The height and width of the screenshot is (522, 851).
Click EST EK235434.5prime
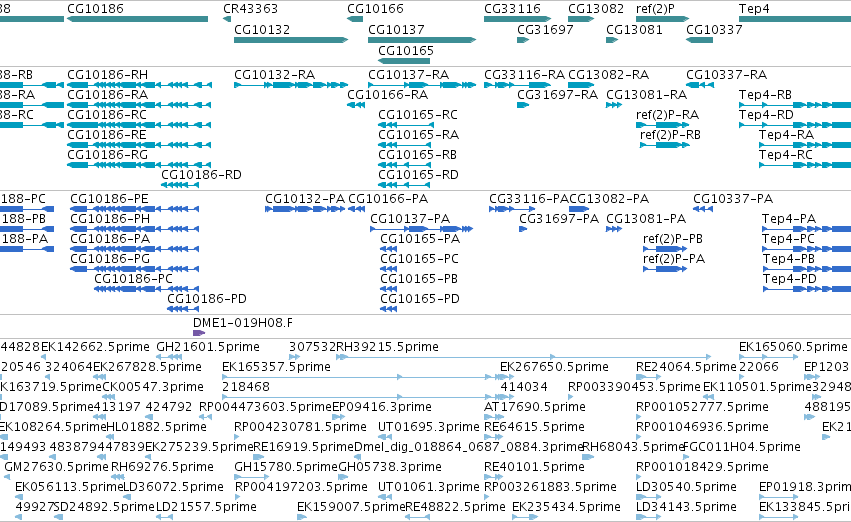click(524, 517)
